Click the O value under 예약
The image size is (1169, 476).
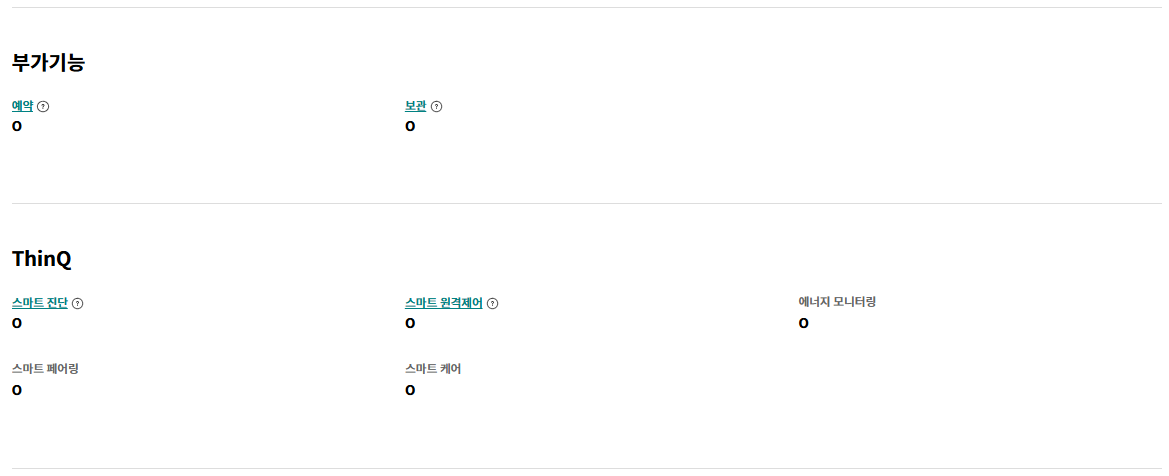coord(17,126)
